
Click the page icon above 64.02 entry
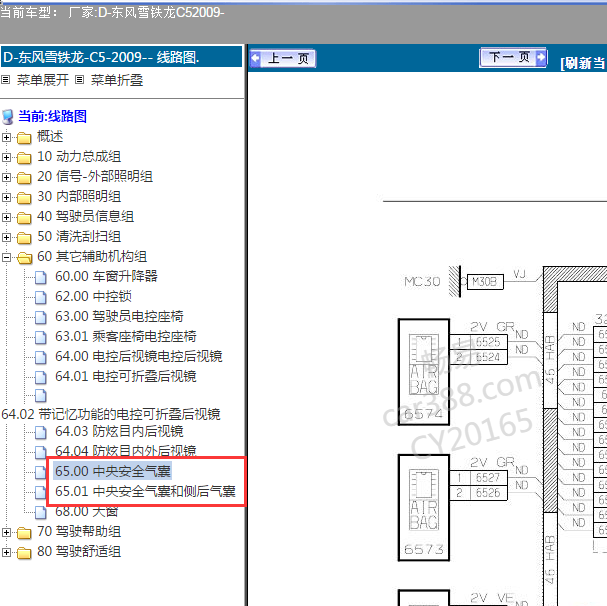click(x=41, y=396)
